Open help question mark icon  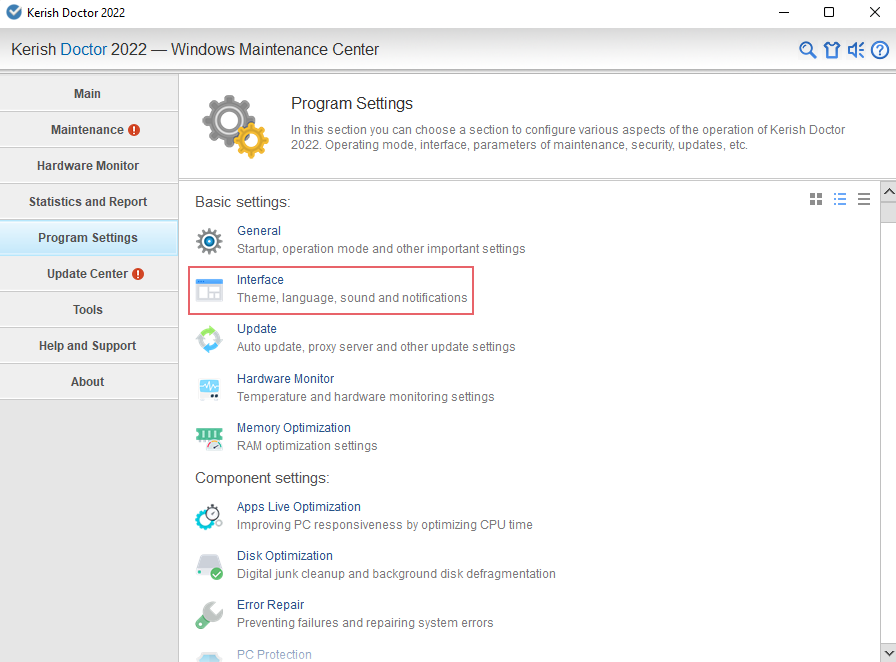point(880,50)
